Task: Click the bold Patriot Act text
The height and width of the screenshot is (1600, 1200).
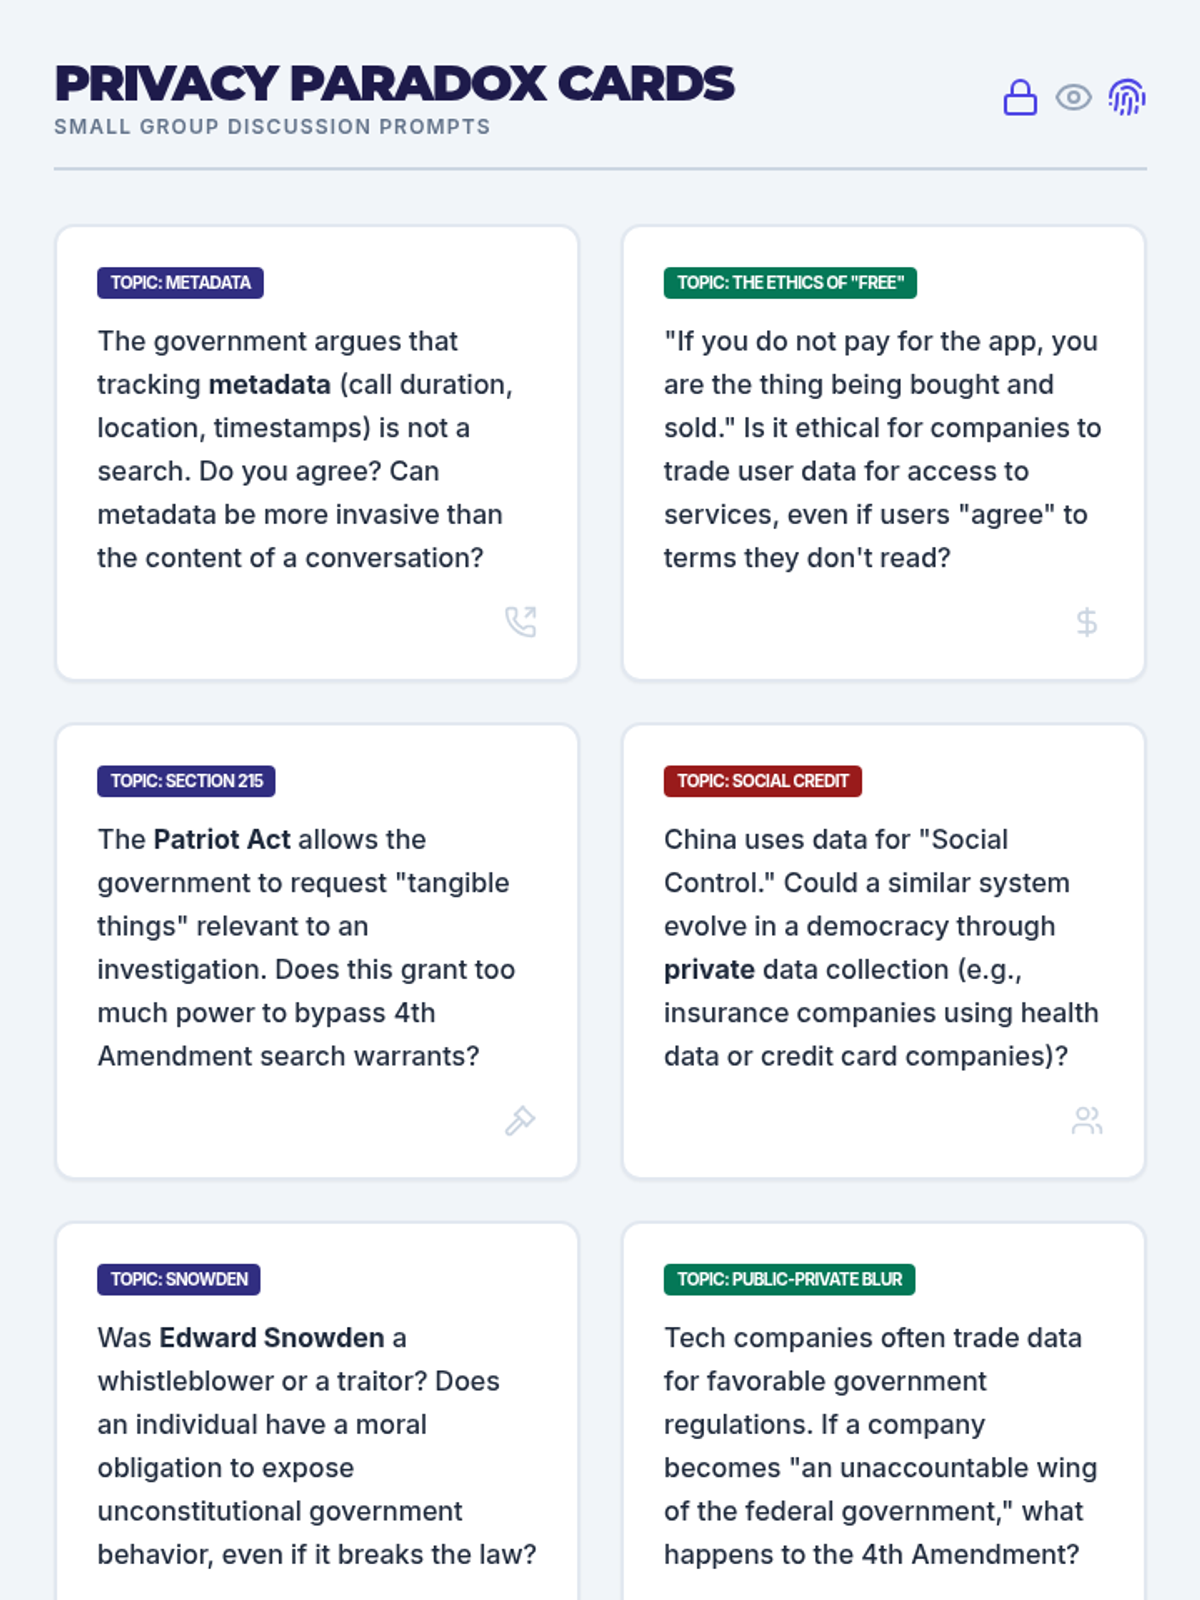Action: pos(222,839)
